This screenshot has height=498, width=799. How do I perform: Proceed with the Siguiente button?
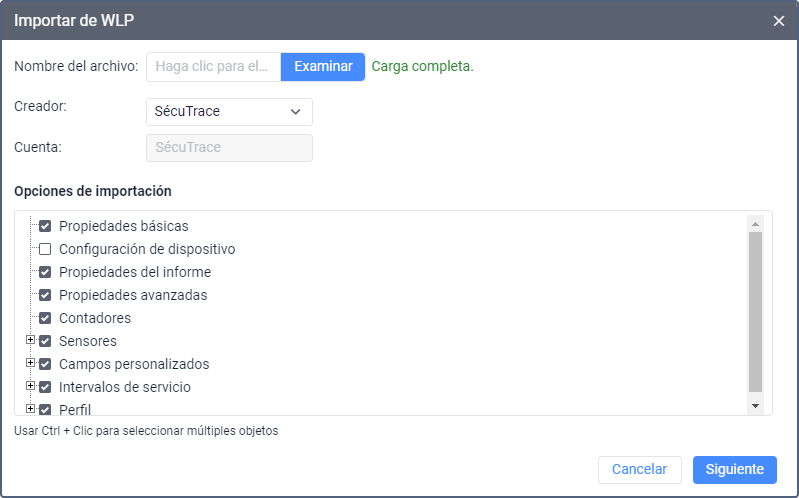(x=734, y=470)
